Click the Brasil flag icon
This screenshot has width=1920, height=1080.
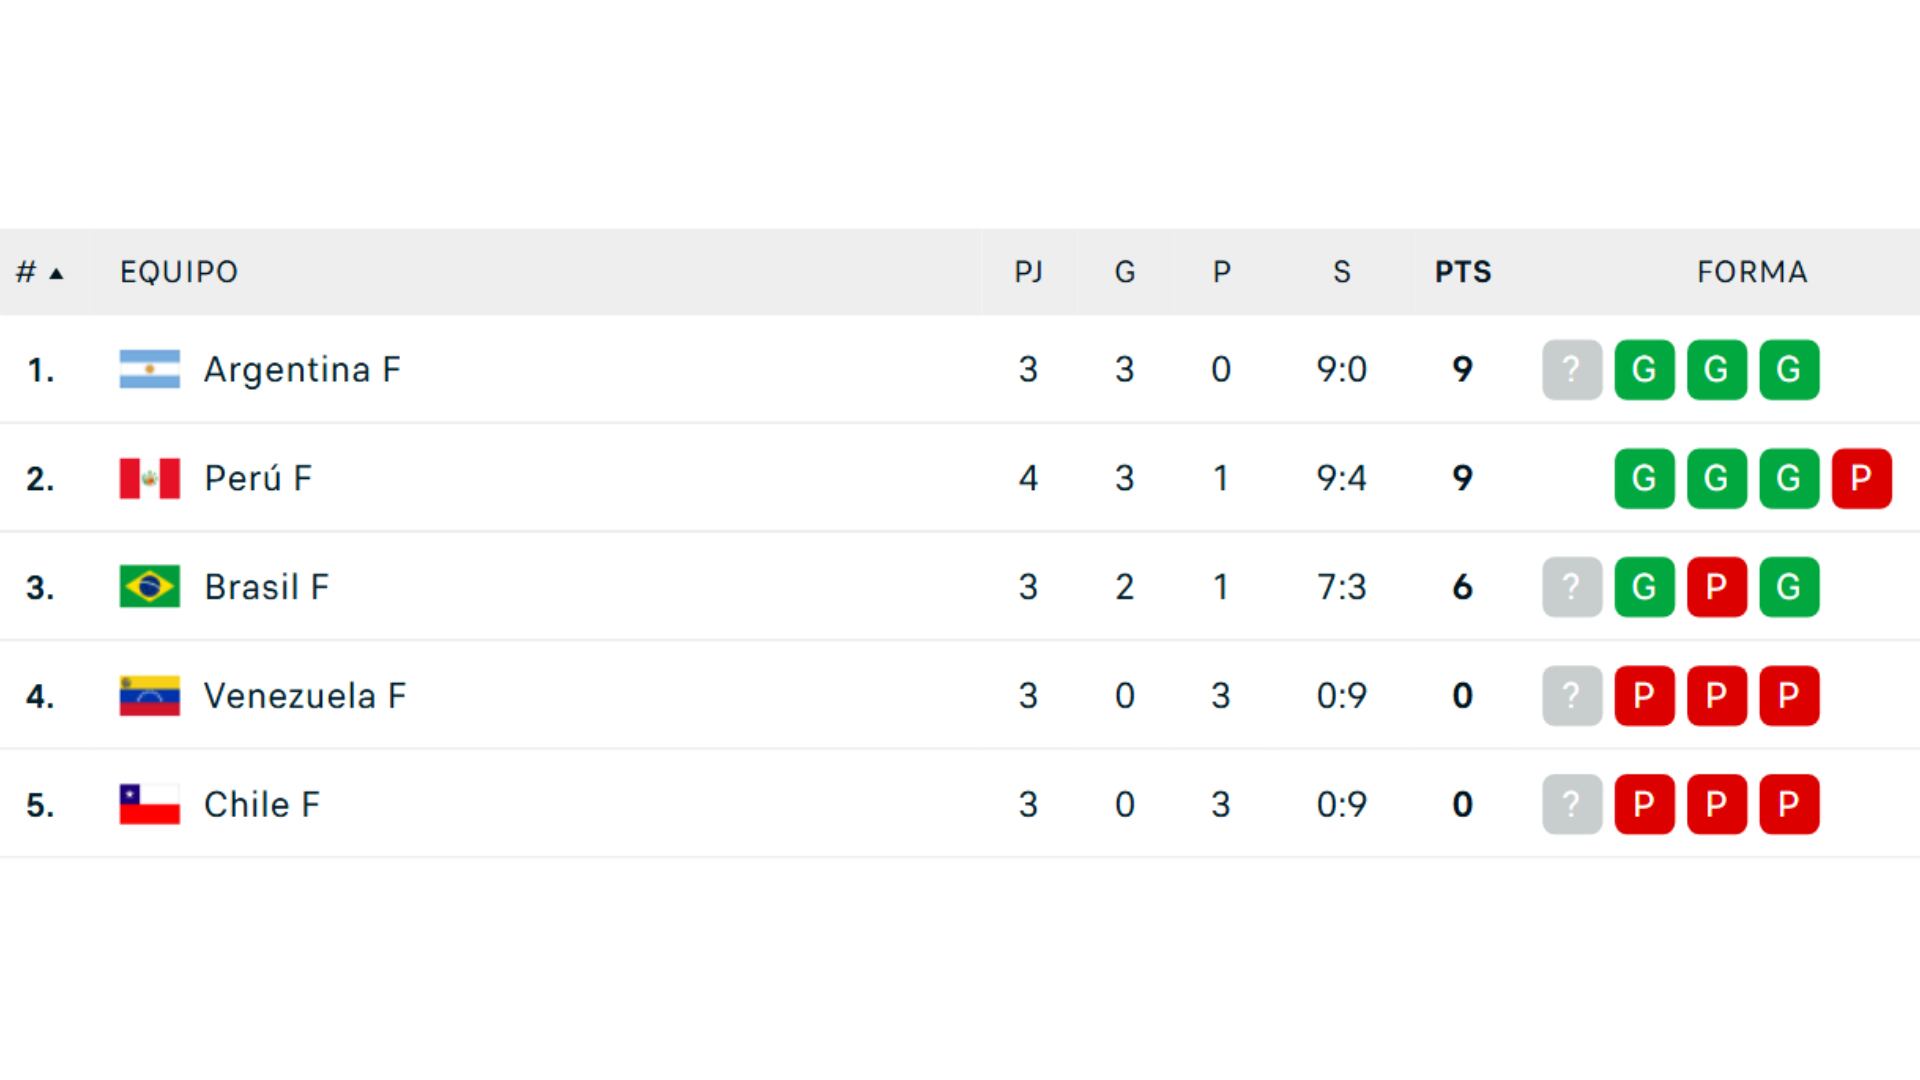click(148, 587)
